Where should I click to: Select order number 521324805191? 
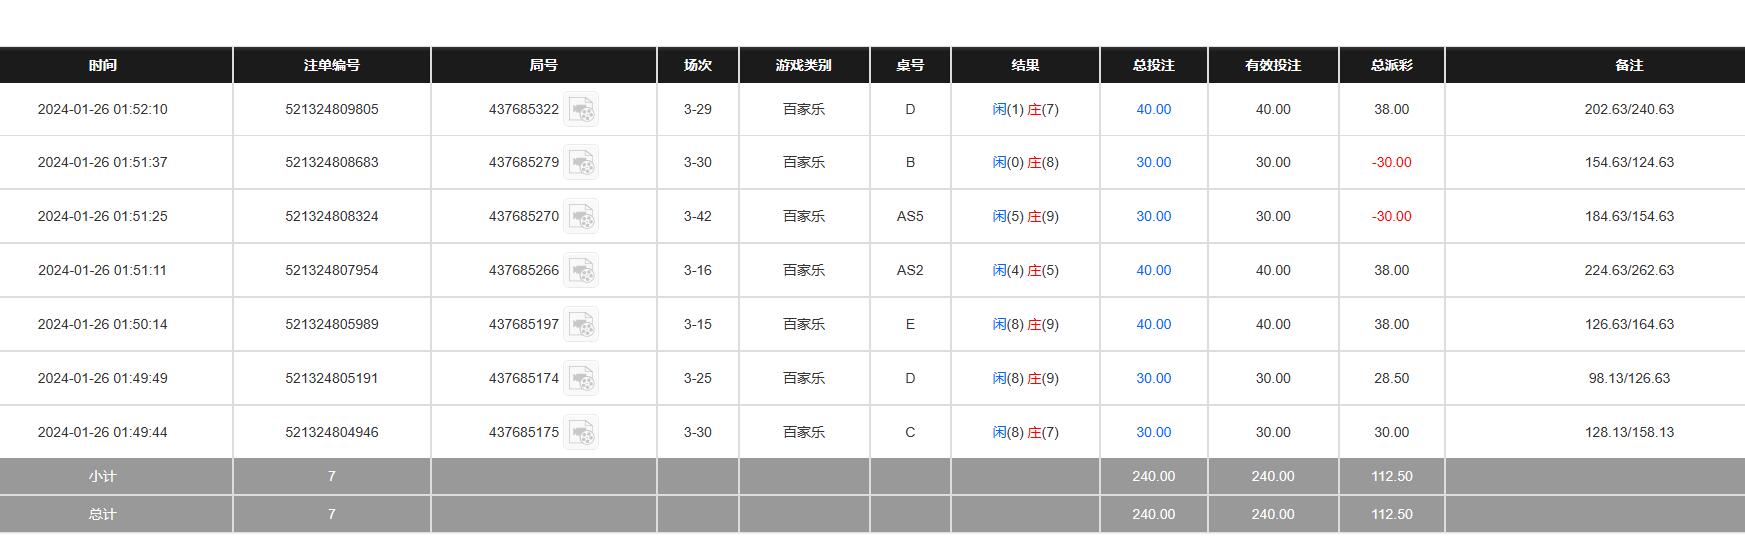point(332,378)
